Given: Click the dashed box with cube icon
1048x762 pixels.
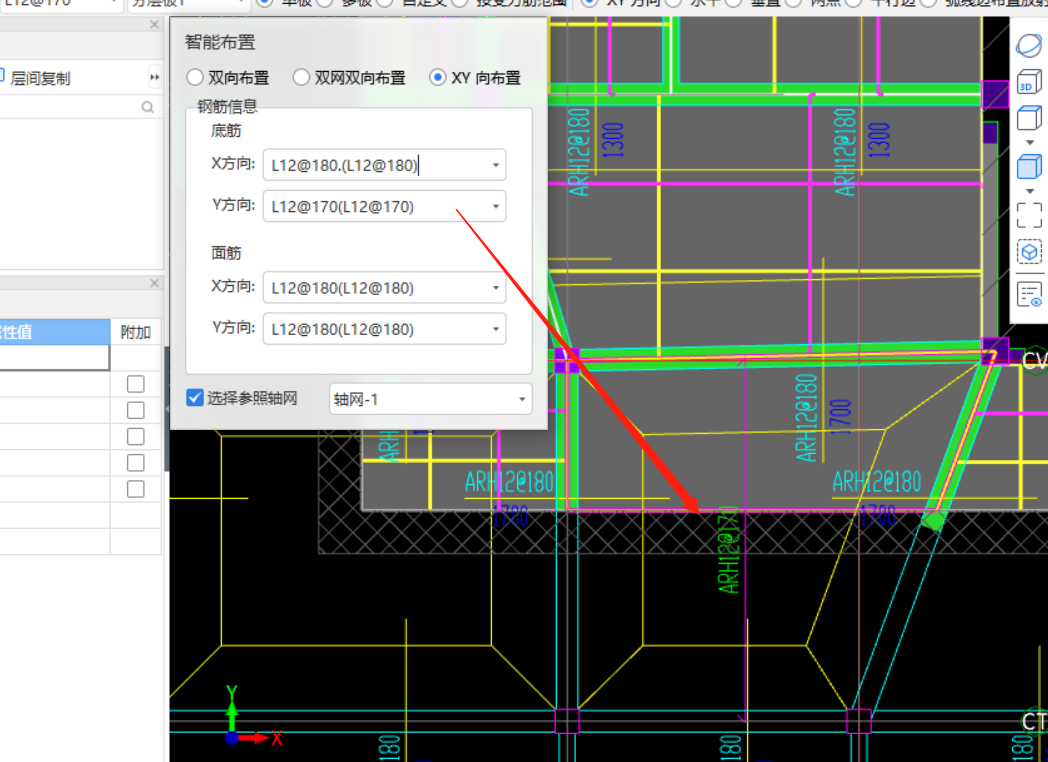Looking at the screenshot, I should 1029,252.
